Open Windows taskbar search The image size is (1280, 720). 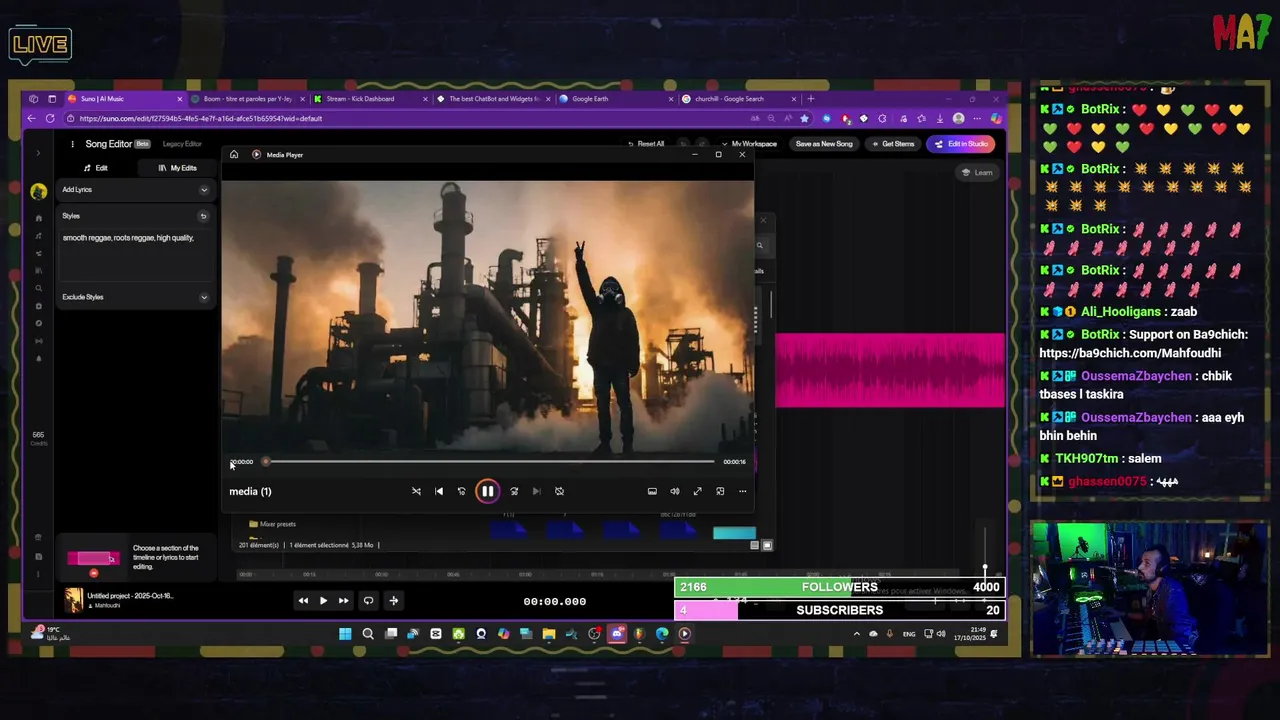368,634
